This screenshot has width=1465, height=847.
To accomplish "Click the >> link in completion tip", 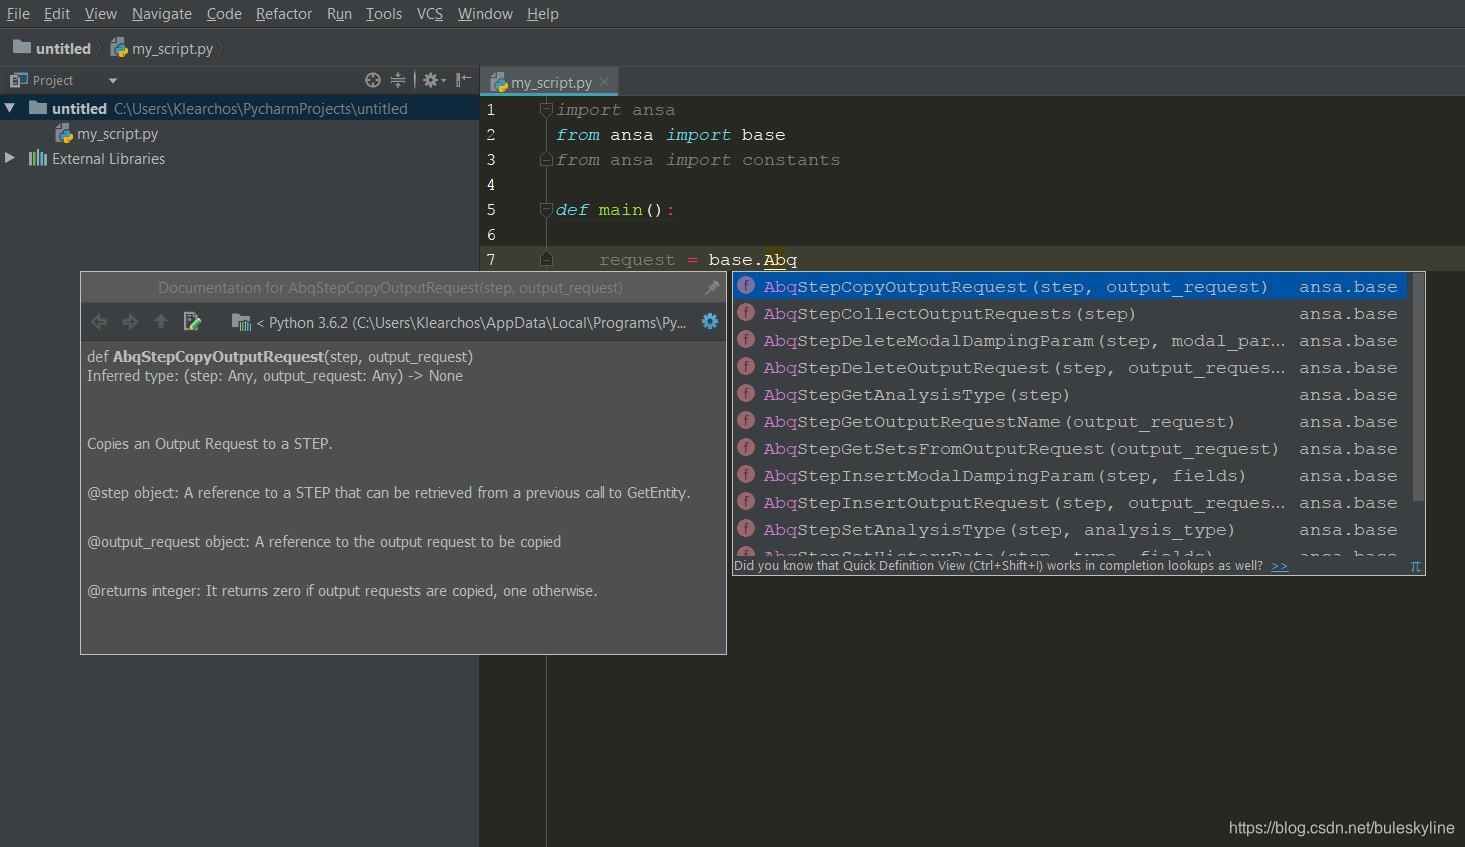I will (1279, 566).
